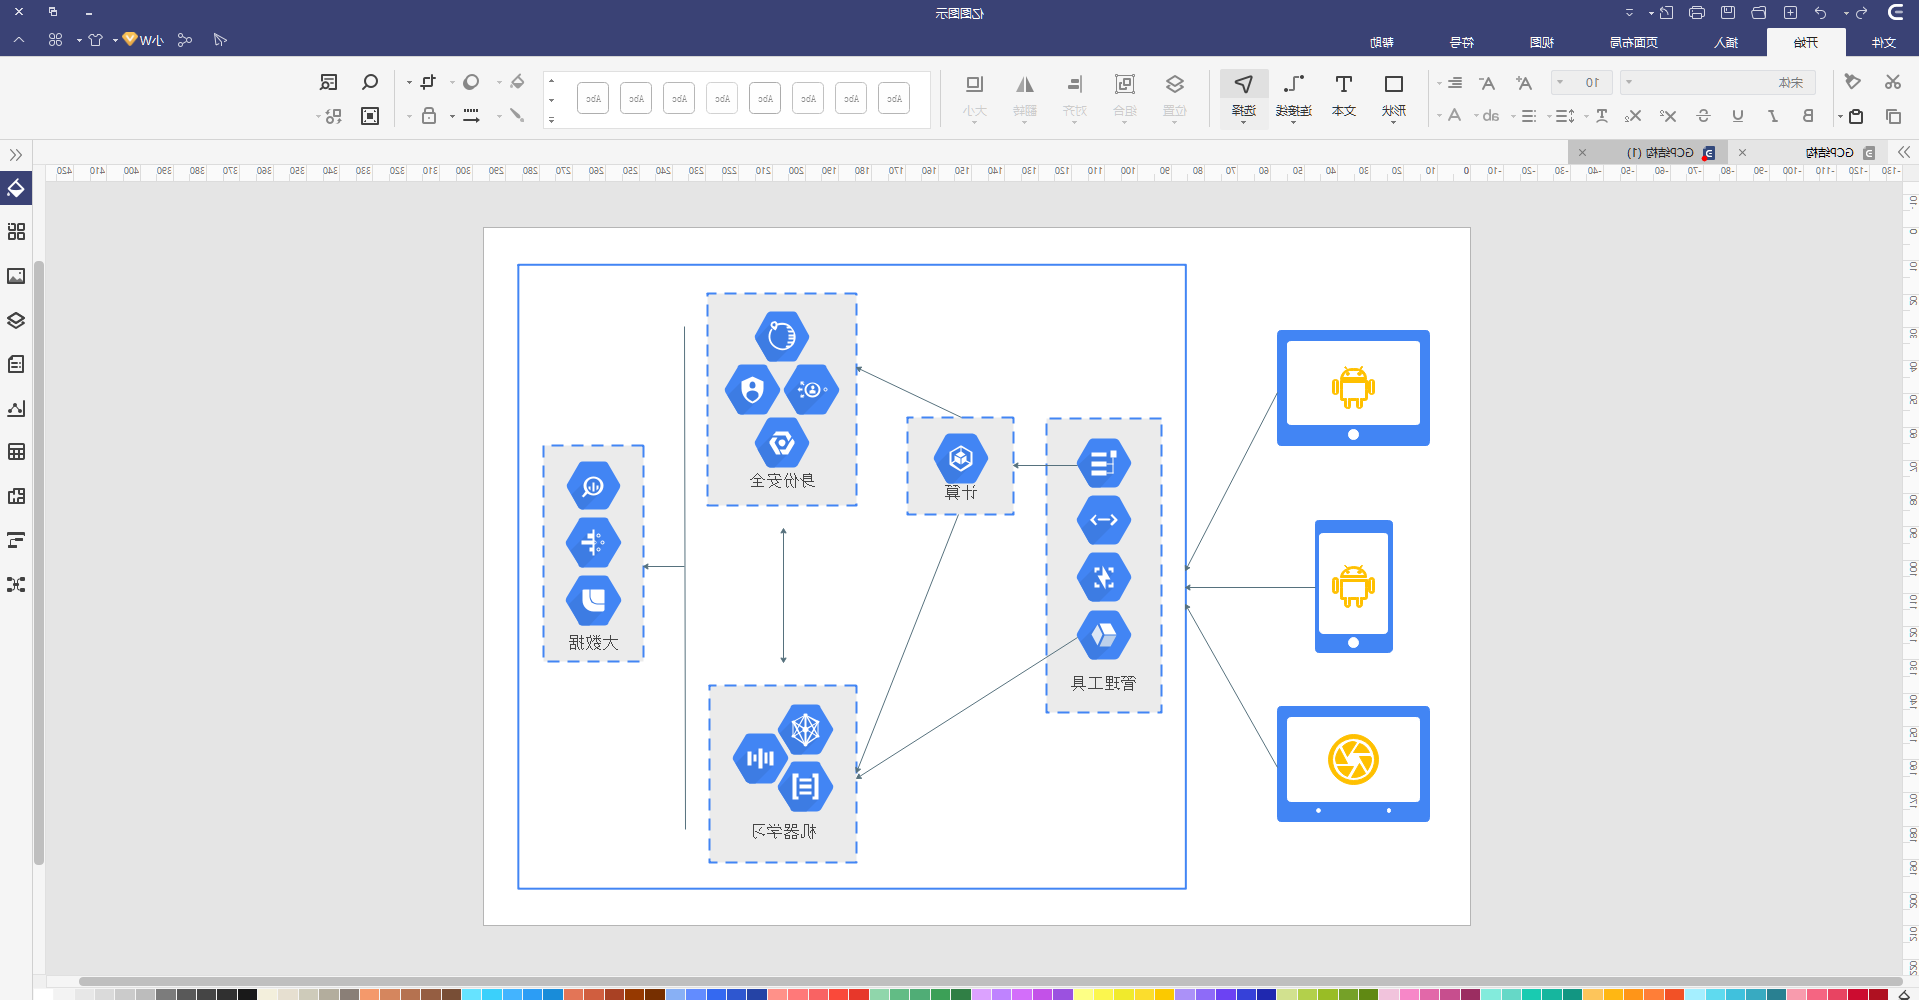
Task: Toggle subscript formatting
Action: (x=1633, y=116)
